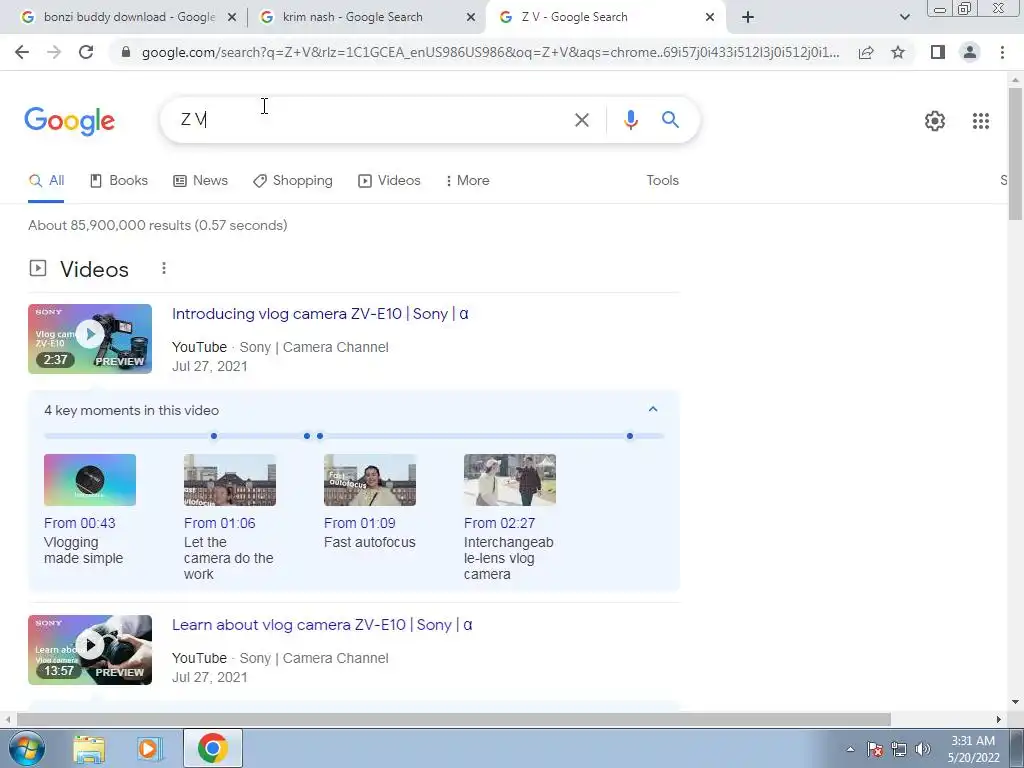Open the Chrome side panel icon

click(938, 52)
